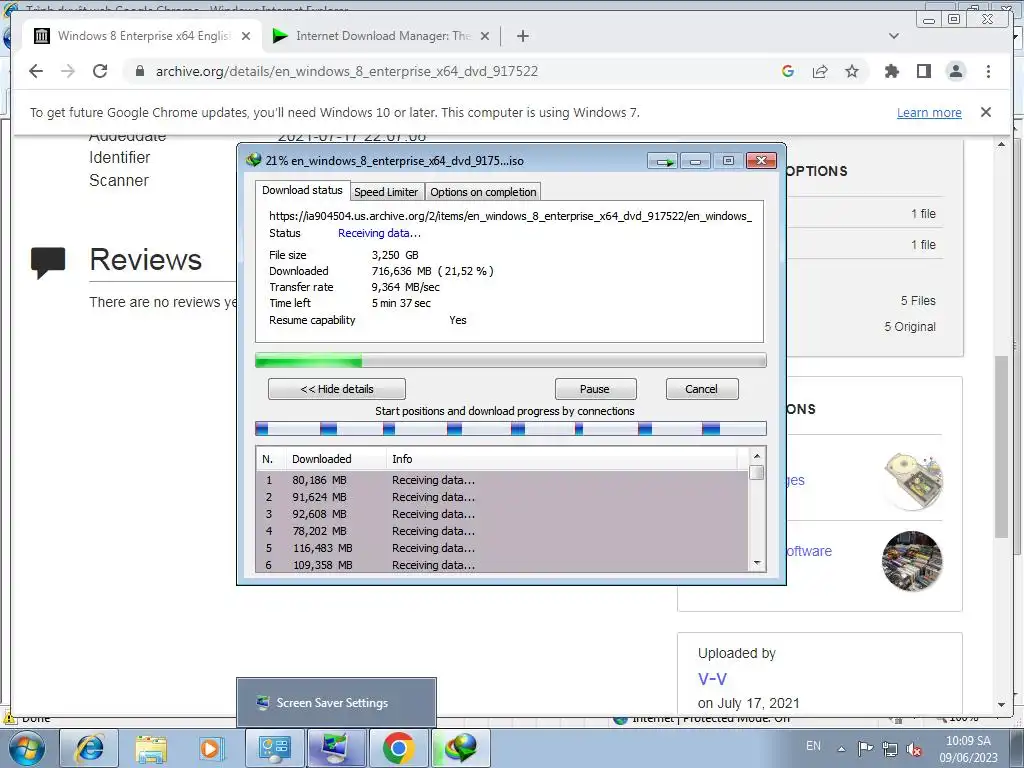Open the Options on completion tab
The width and height of the screenshot is (1024, 768).
click(483, 192)
